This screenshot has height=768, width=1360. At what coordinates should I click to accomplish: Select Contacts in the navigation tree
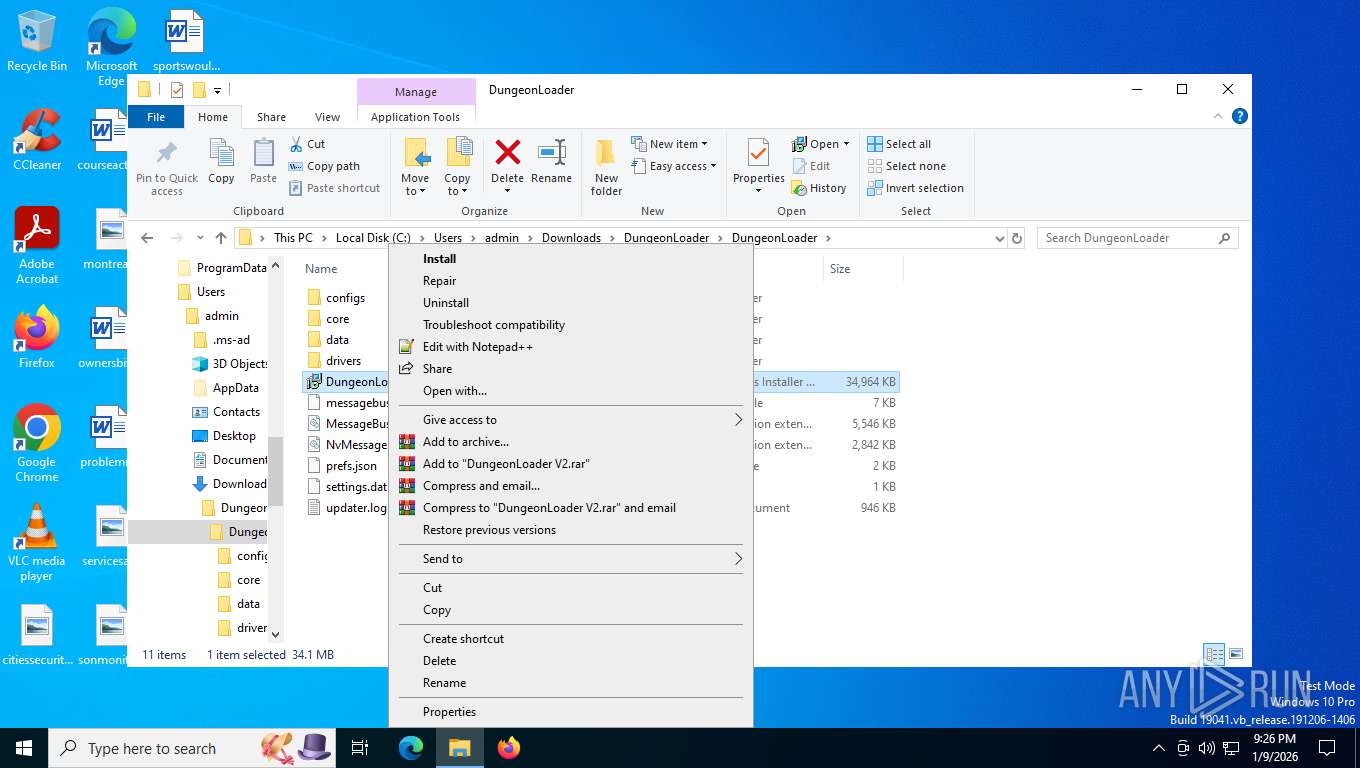pyautogui.click(x=236, y=412)
